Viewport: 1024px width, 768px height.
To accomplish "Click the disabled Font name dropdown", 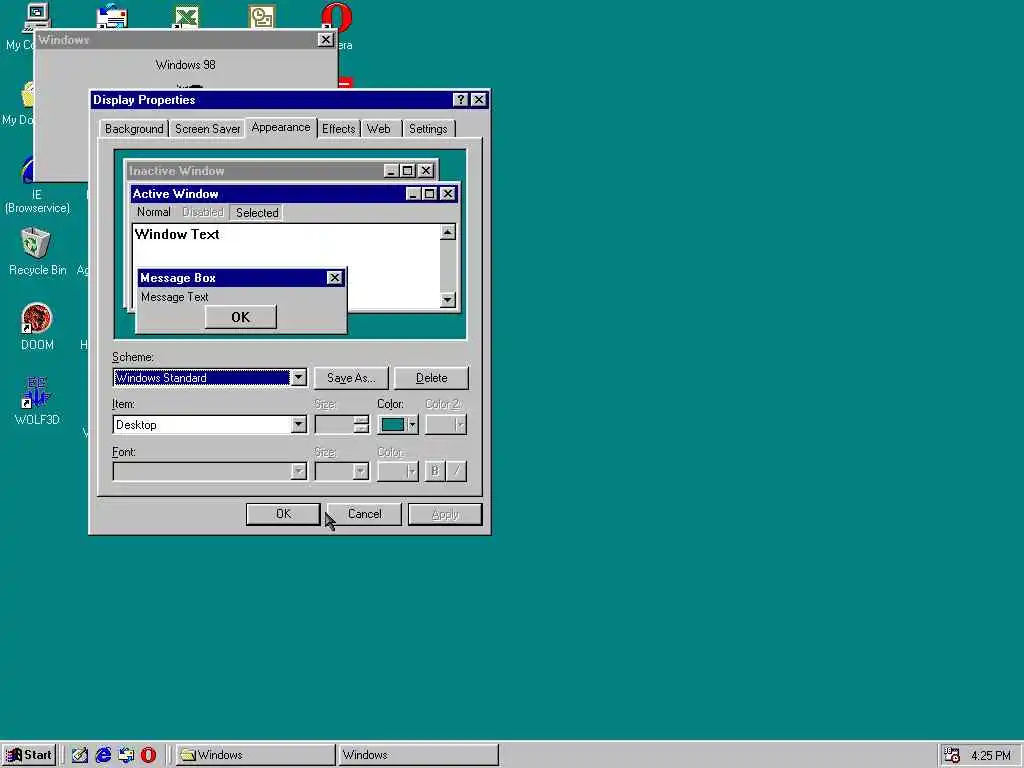I will (210, 472).
